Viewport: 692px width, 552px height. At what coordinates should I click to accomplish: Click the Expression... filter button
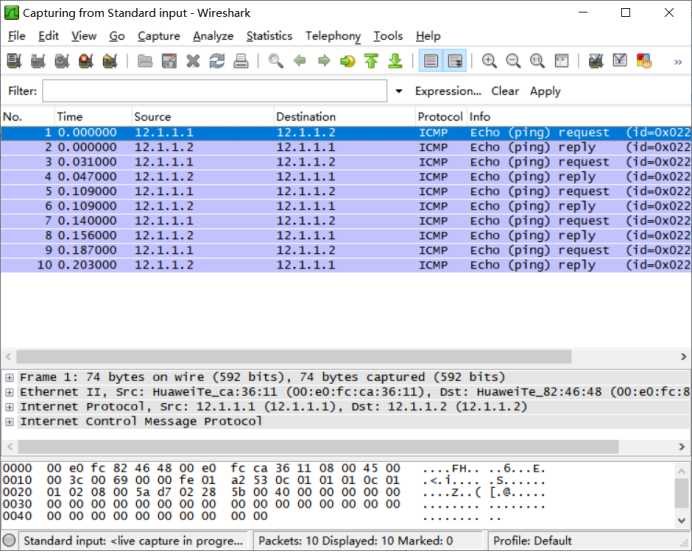[448, 91]
